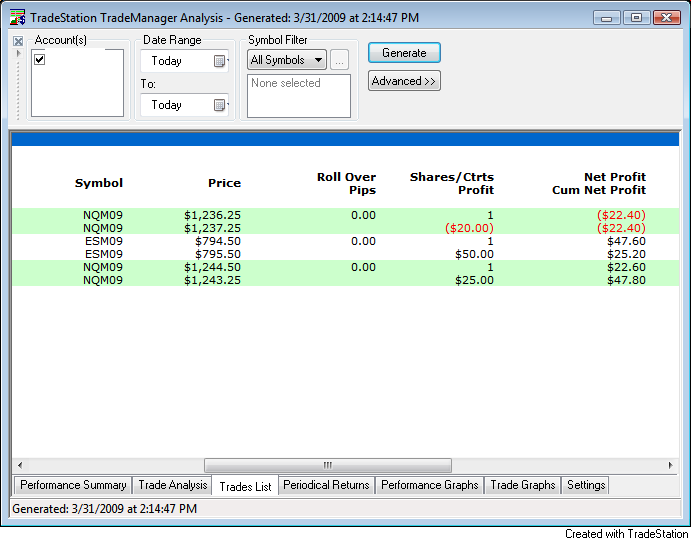Click the TradeStation app icon in title bar

[18, 18]
